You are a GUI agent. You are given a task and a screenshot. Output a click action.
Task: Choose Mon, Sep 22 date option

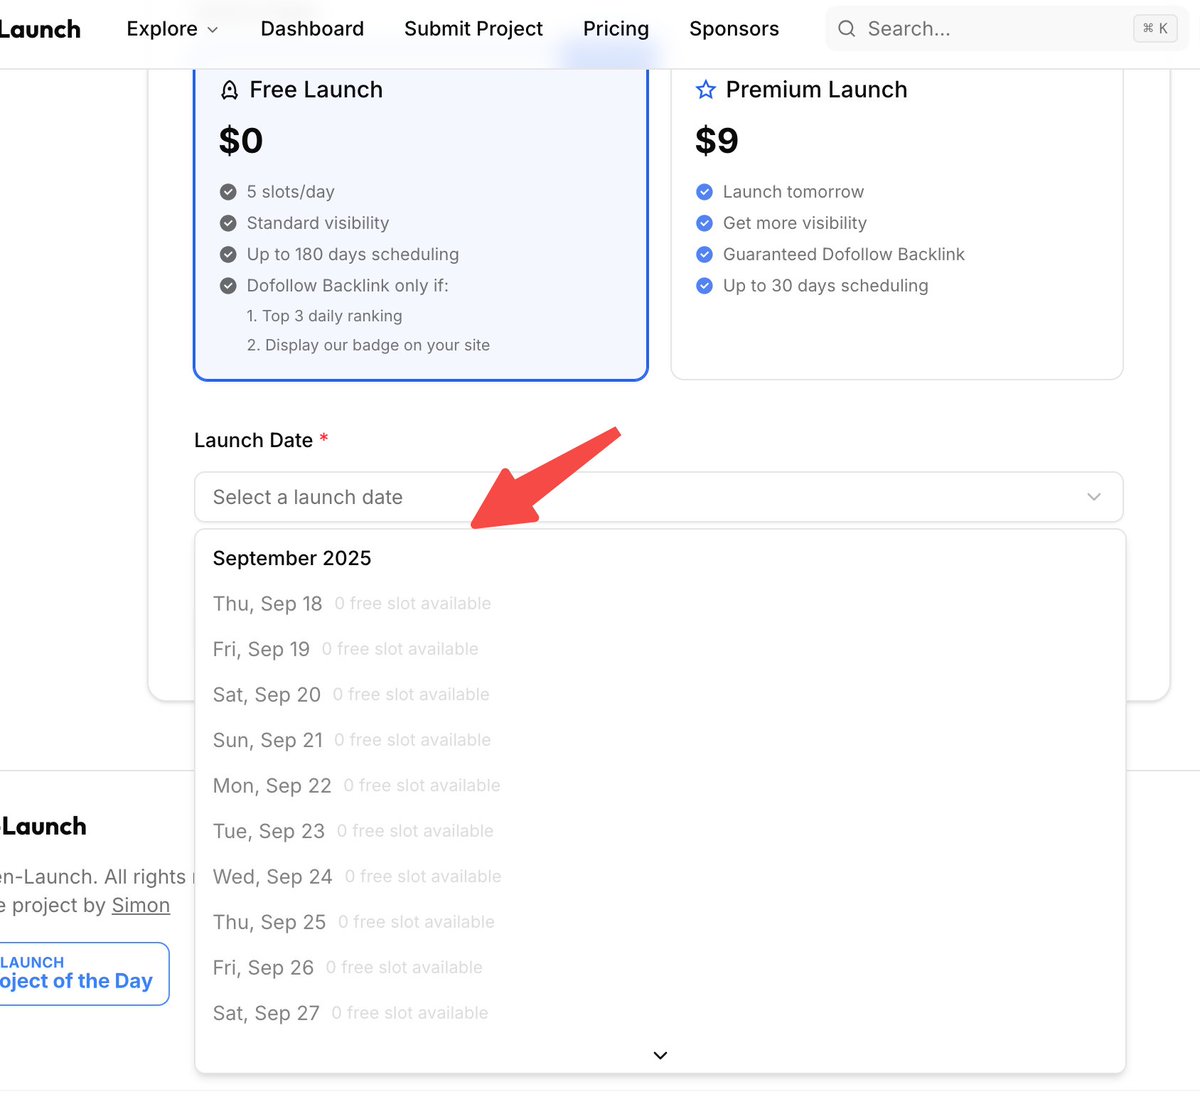pyautogui.click(x=660, y=786)
